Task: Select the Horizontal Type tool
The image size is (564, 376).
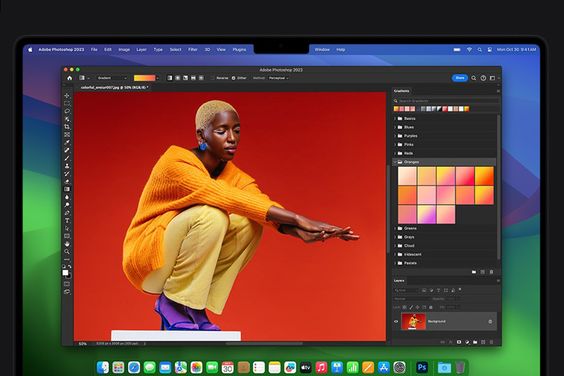Action: tap(67, 221)
